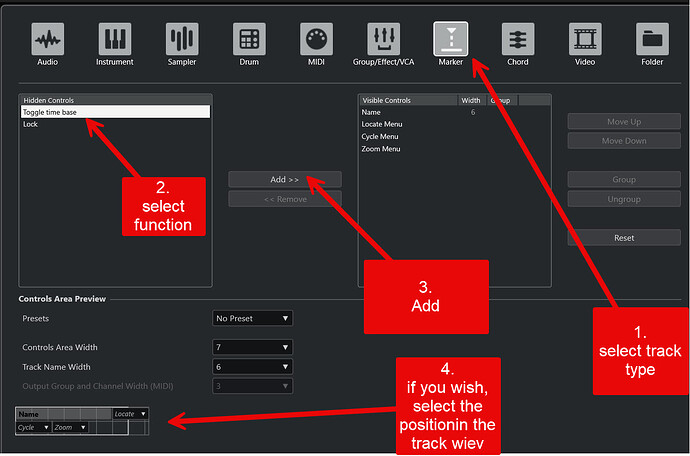Pick the Chord track type icon
Image resolution: width=690 pixels, height=456 pixels.
click(x=518, y=39)
